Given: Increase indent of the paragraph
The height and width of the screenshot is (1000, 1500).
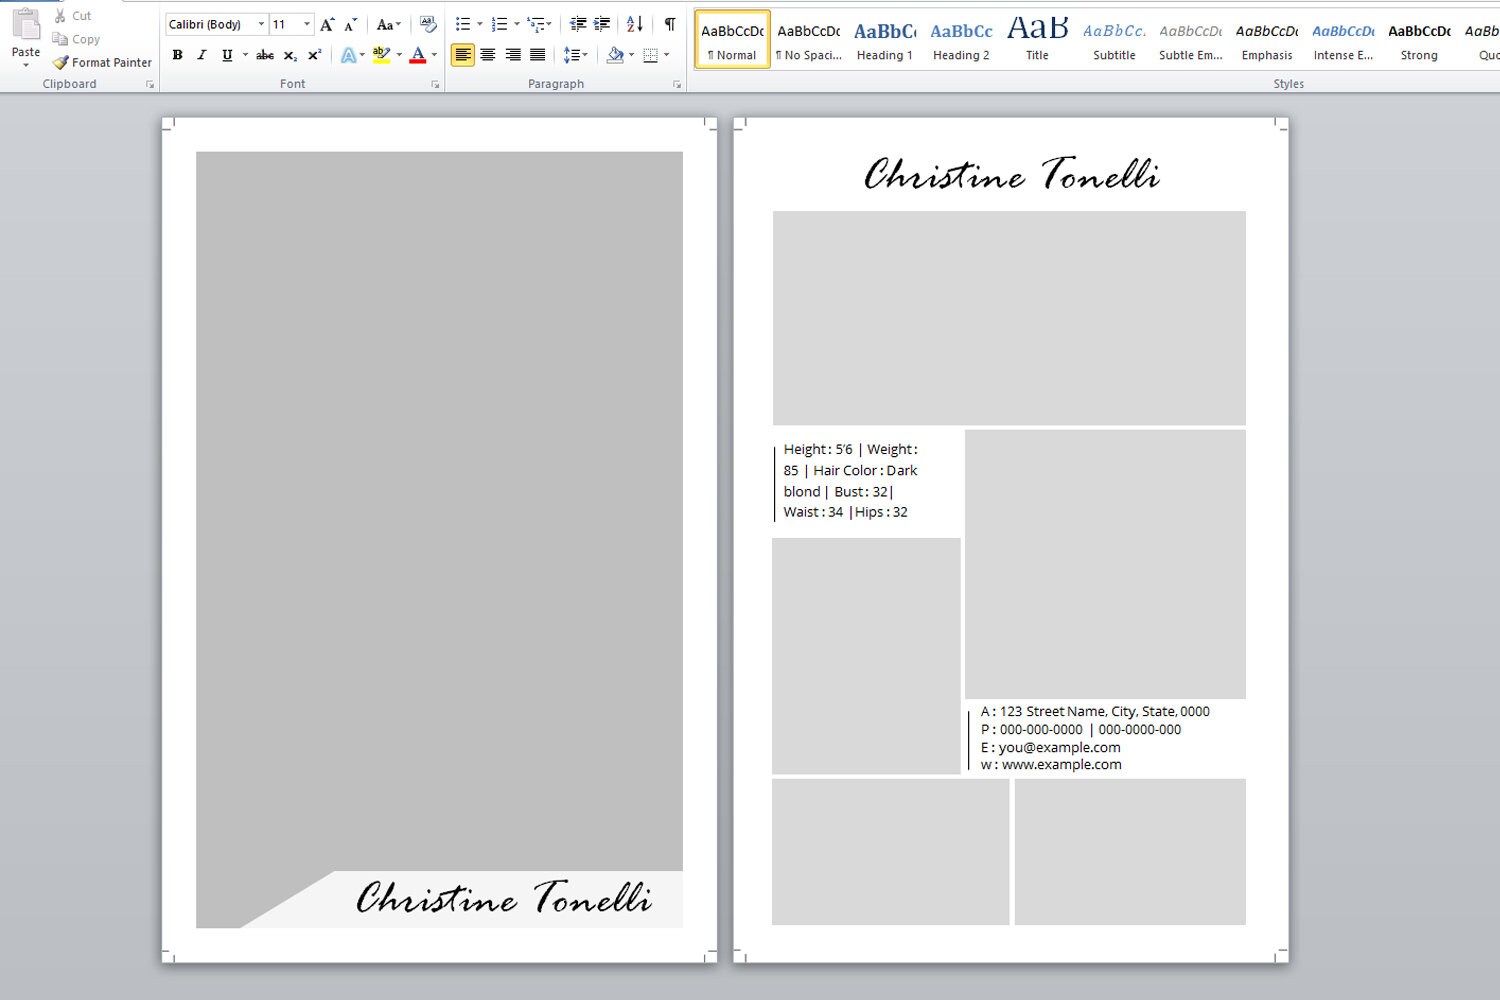Looking at the screenshot, I should pos(602,24).
